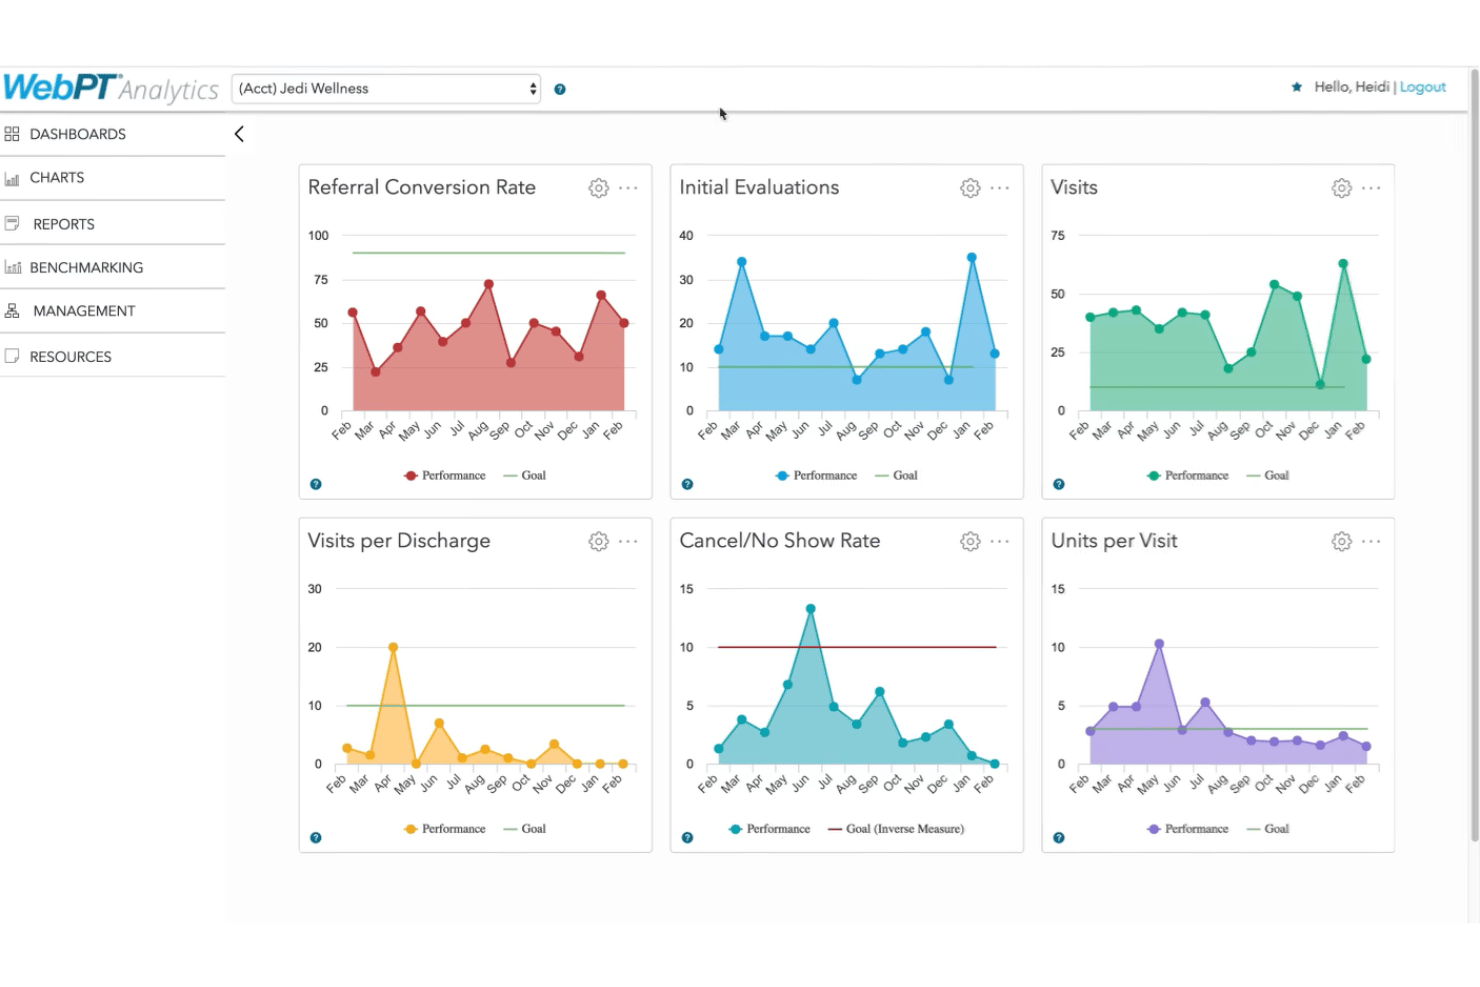Screen dimensions: 1480x987
Task: Click the page's vertical scrollbar
Action: pyautogui.click(x=1474, y=455)
